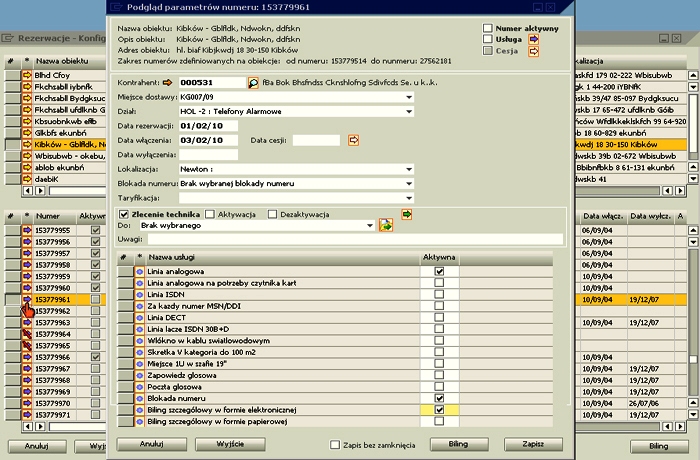This screenshot has height=460, width=700.
Task: Click the Wyjście button in the dialog
Action: (230, 444)
